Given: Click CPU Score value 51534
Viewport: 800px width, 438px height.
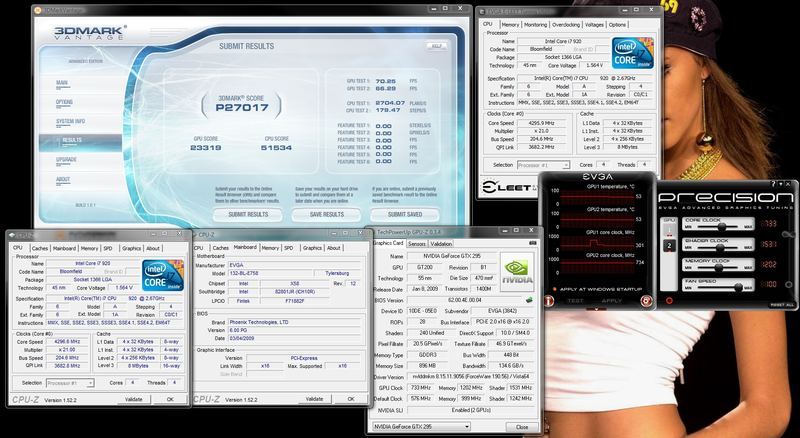Looking at the screenshot, I should [276, 148].
